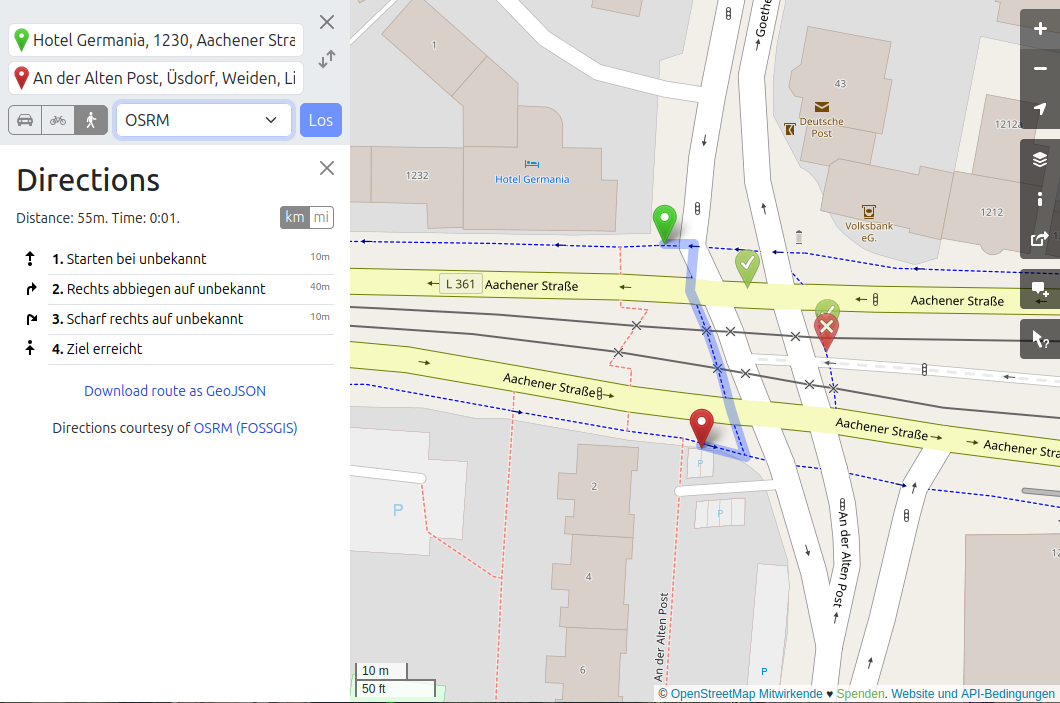Click the Hotel Germania bed icon
The width and height of the screenshot is (1060, 703).
(x=532, y=164)
